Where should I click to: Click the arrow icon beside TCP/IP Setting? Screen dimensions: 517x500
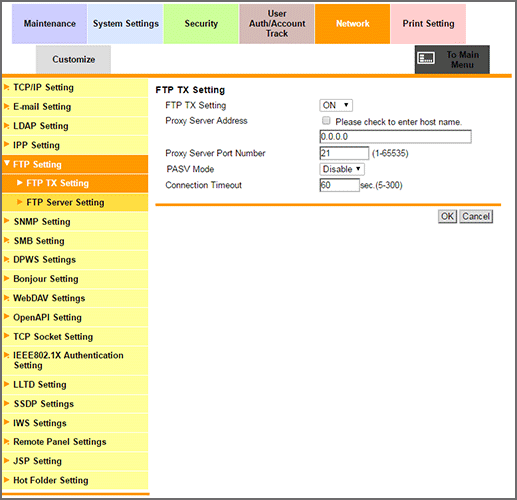pos(6,87)
